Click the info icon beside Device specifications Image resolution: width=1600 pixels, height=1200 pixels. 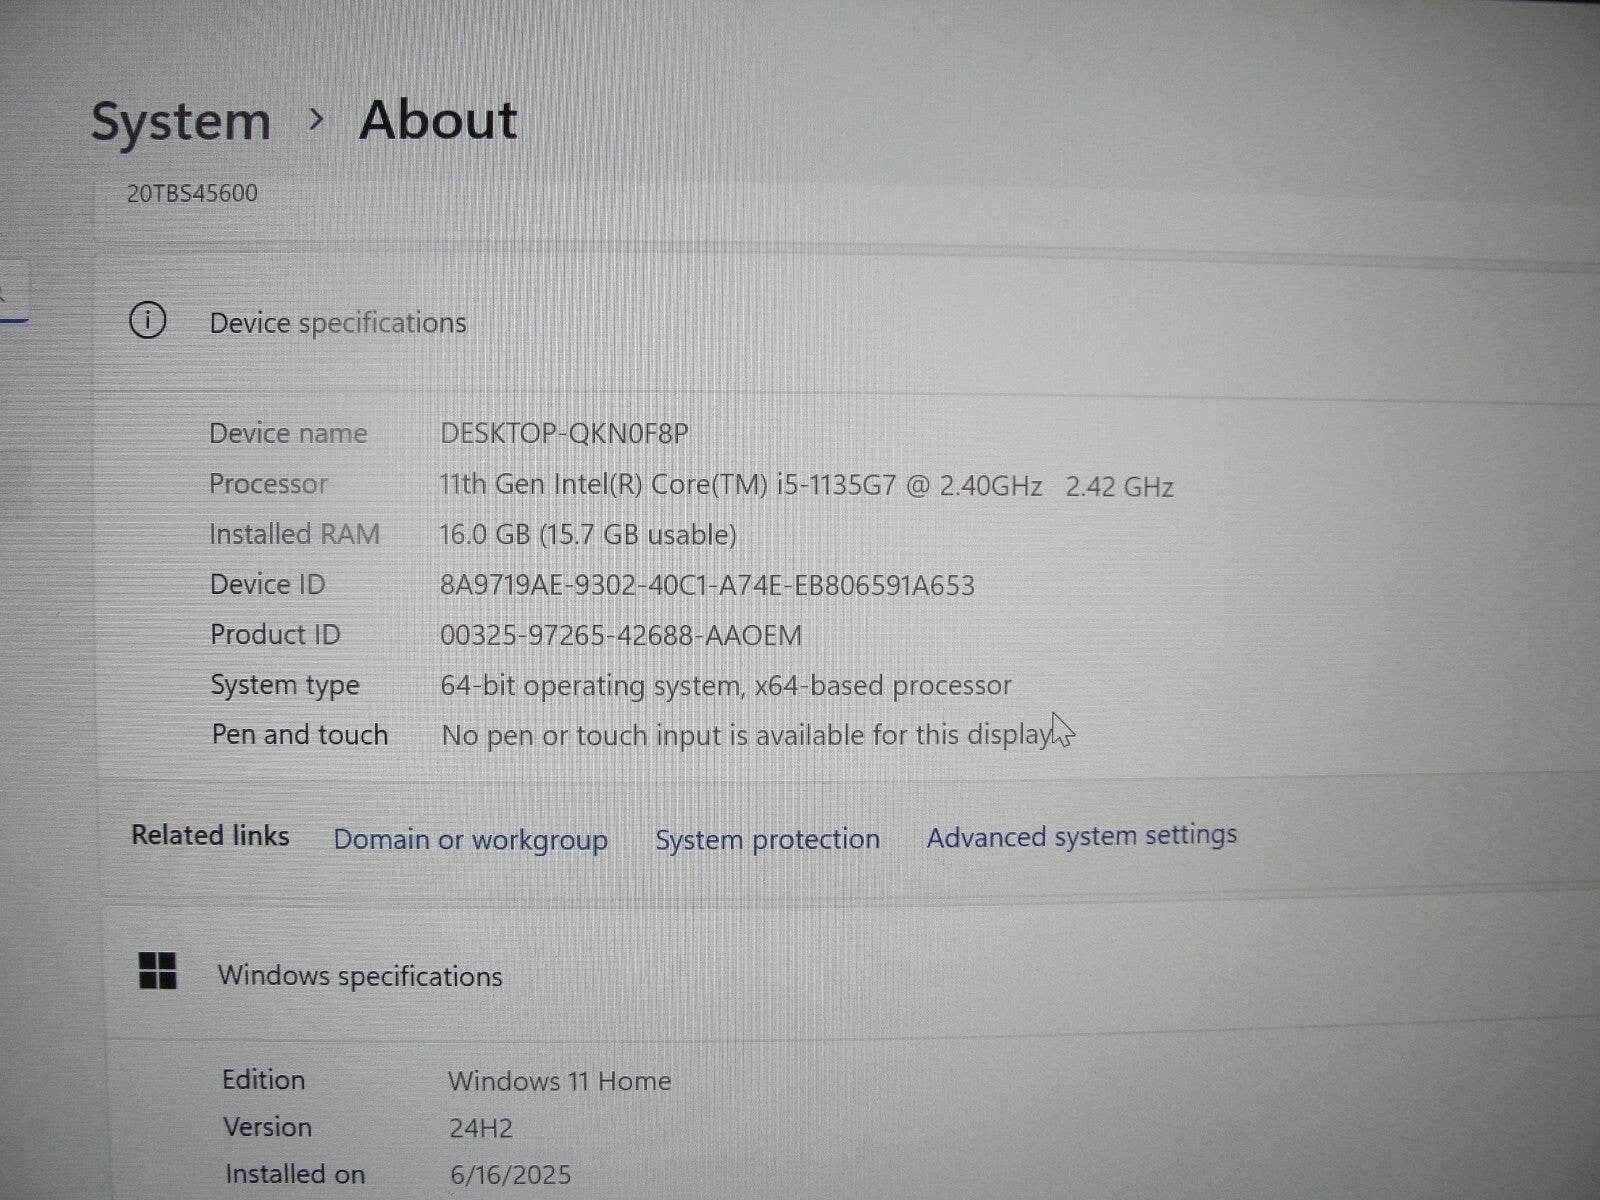point(148,322)
